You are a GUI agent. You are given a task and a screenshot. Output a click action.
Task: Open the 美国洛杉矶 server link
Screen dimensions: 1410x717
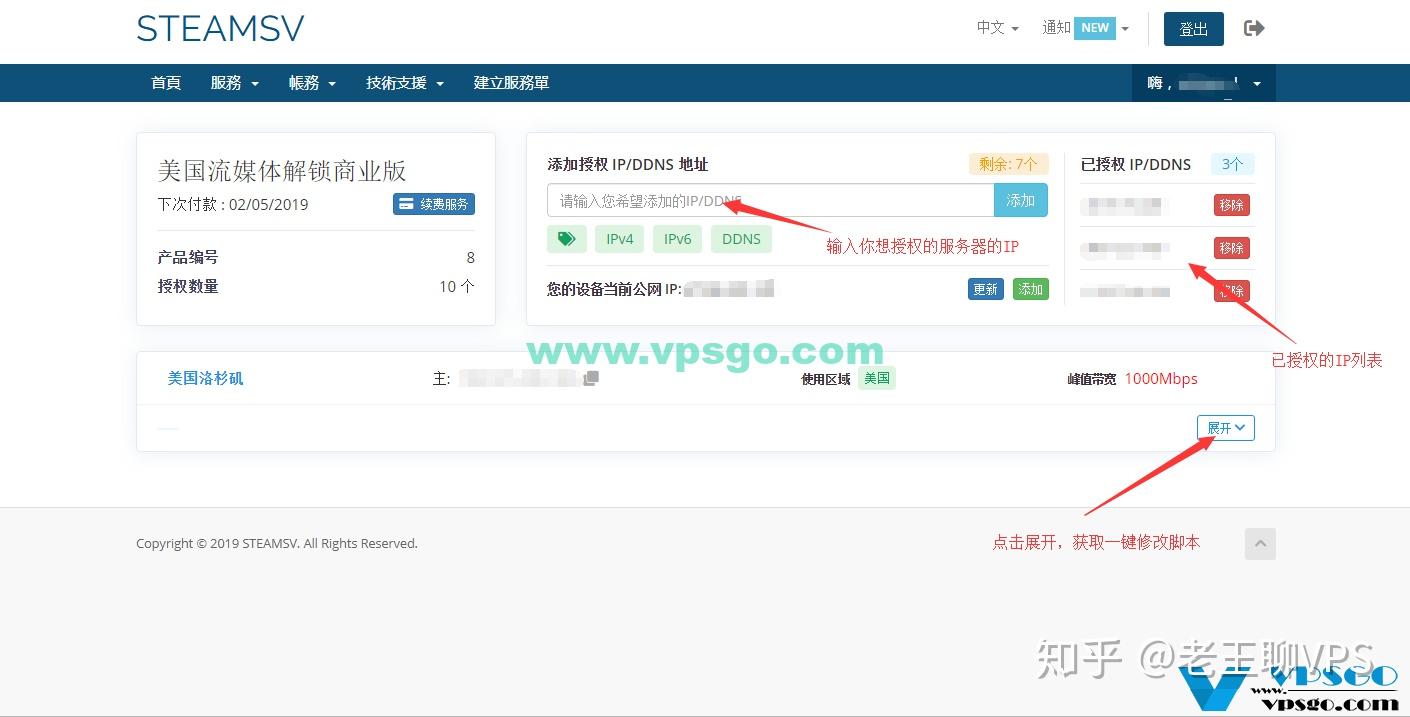205,378
